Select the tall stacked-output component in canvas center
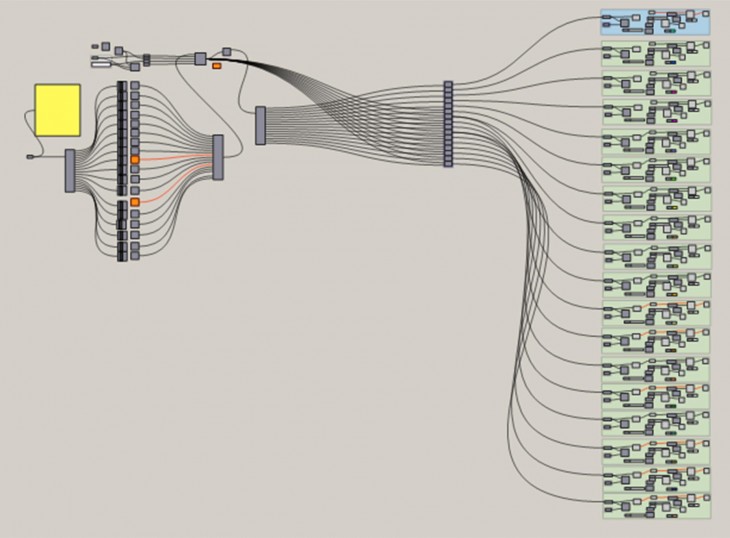This screenshot has width=730, height=538. [448, 124]
